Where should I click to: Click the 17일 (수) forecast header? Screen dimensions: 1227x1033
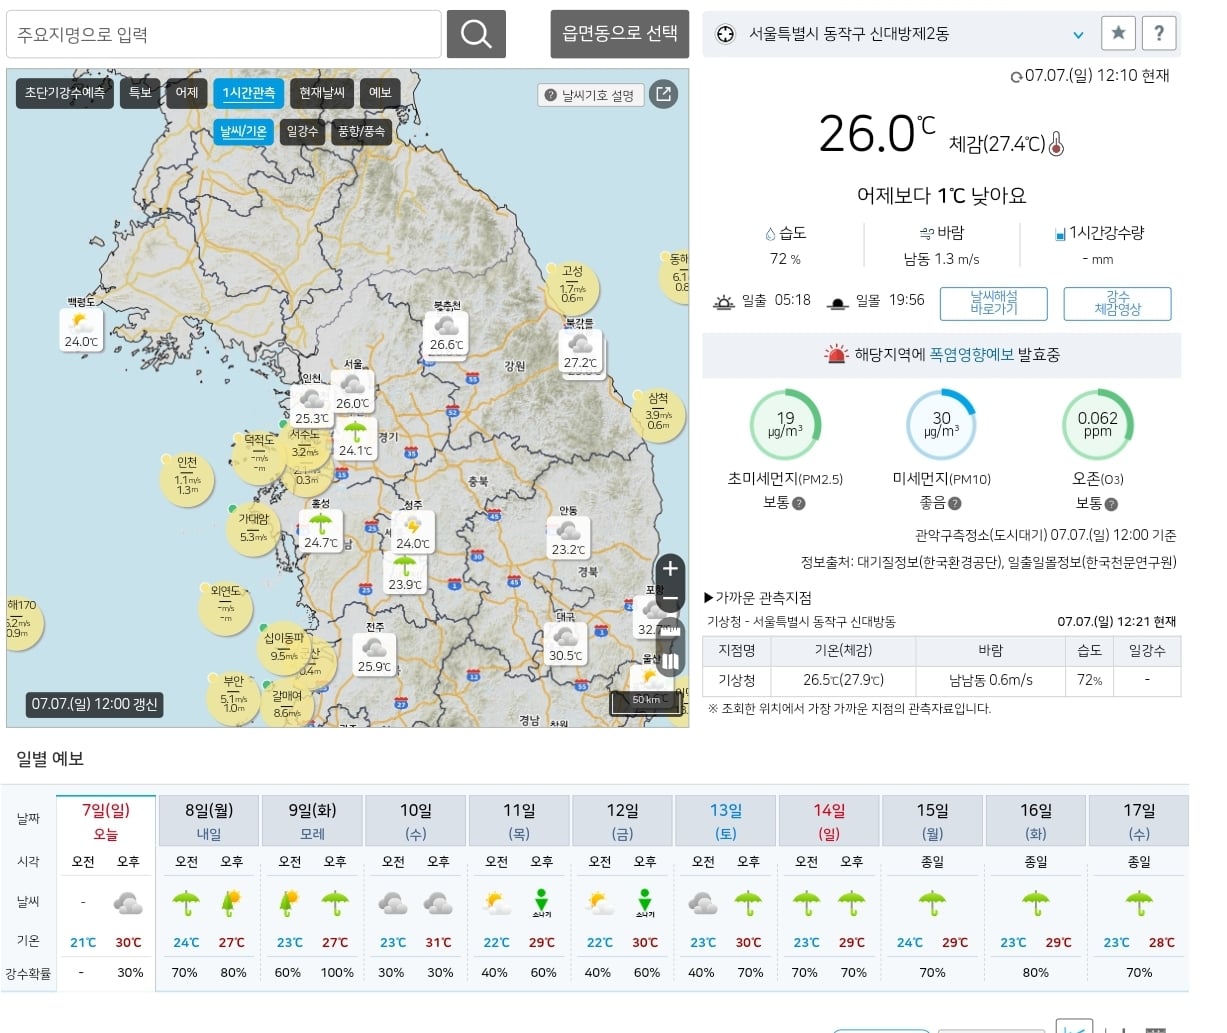tap(1139, 821)
